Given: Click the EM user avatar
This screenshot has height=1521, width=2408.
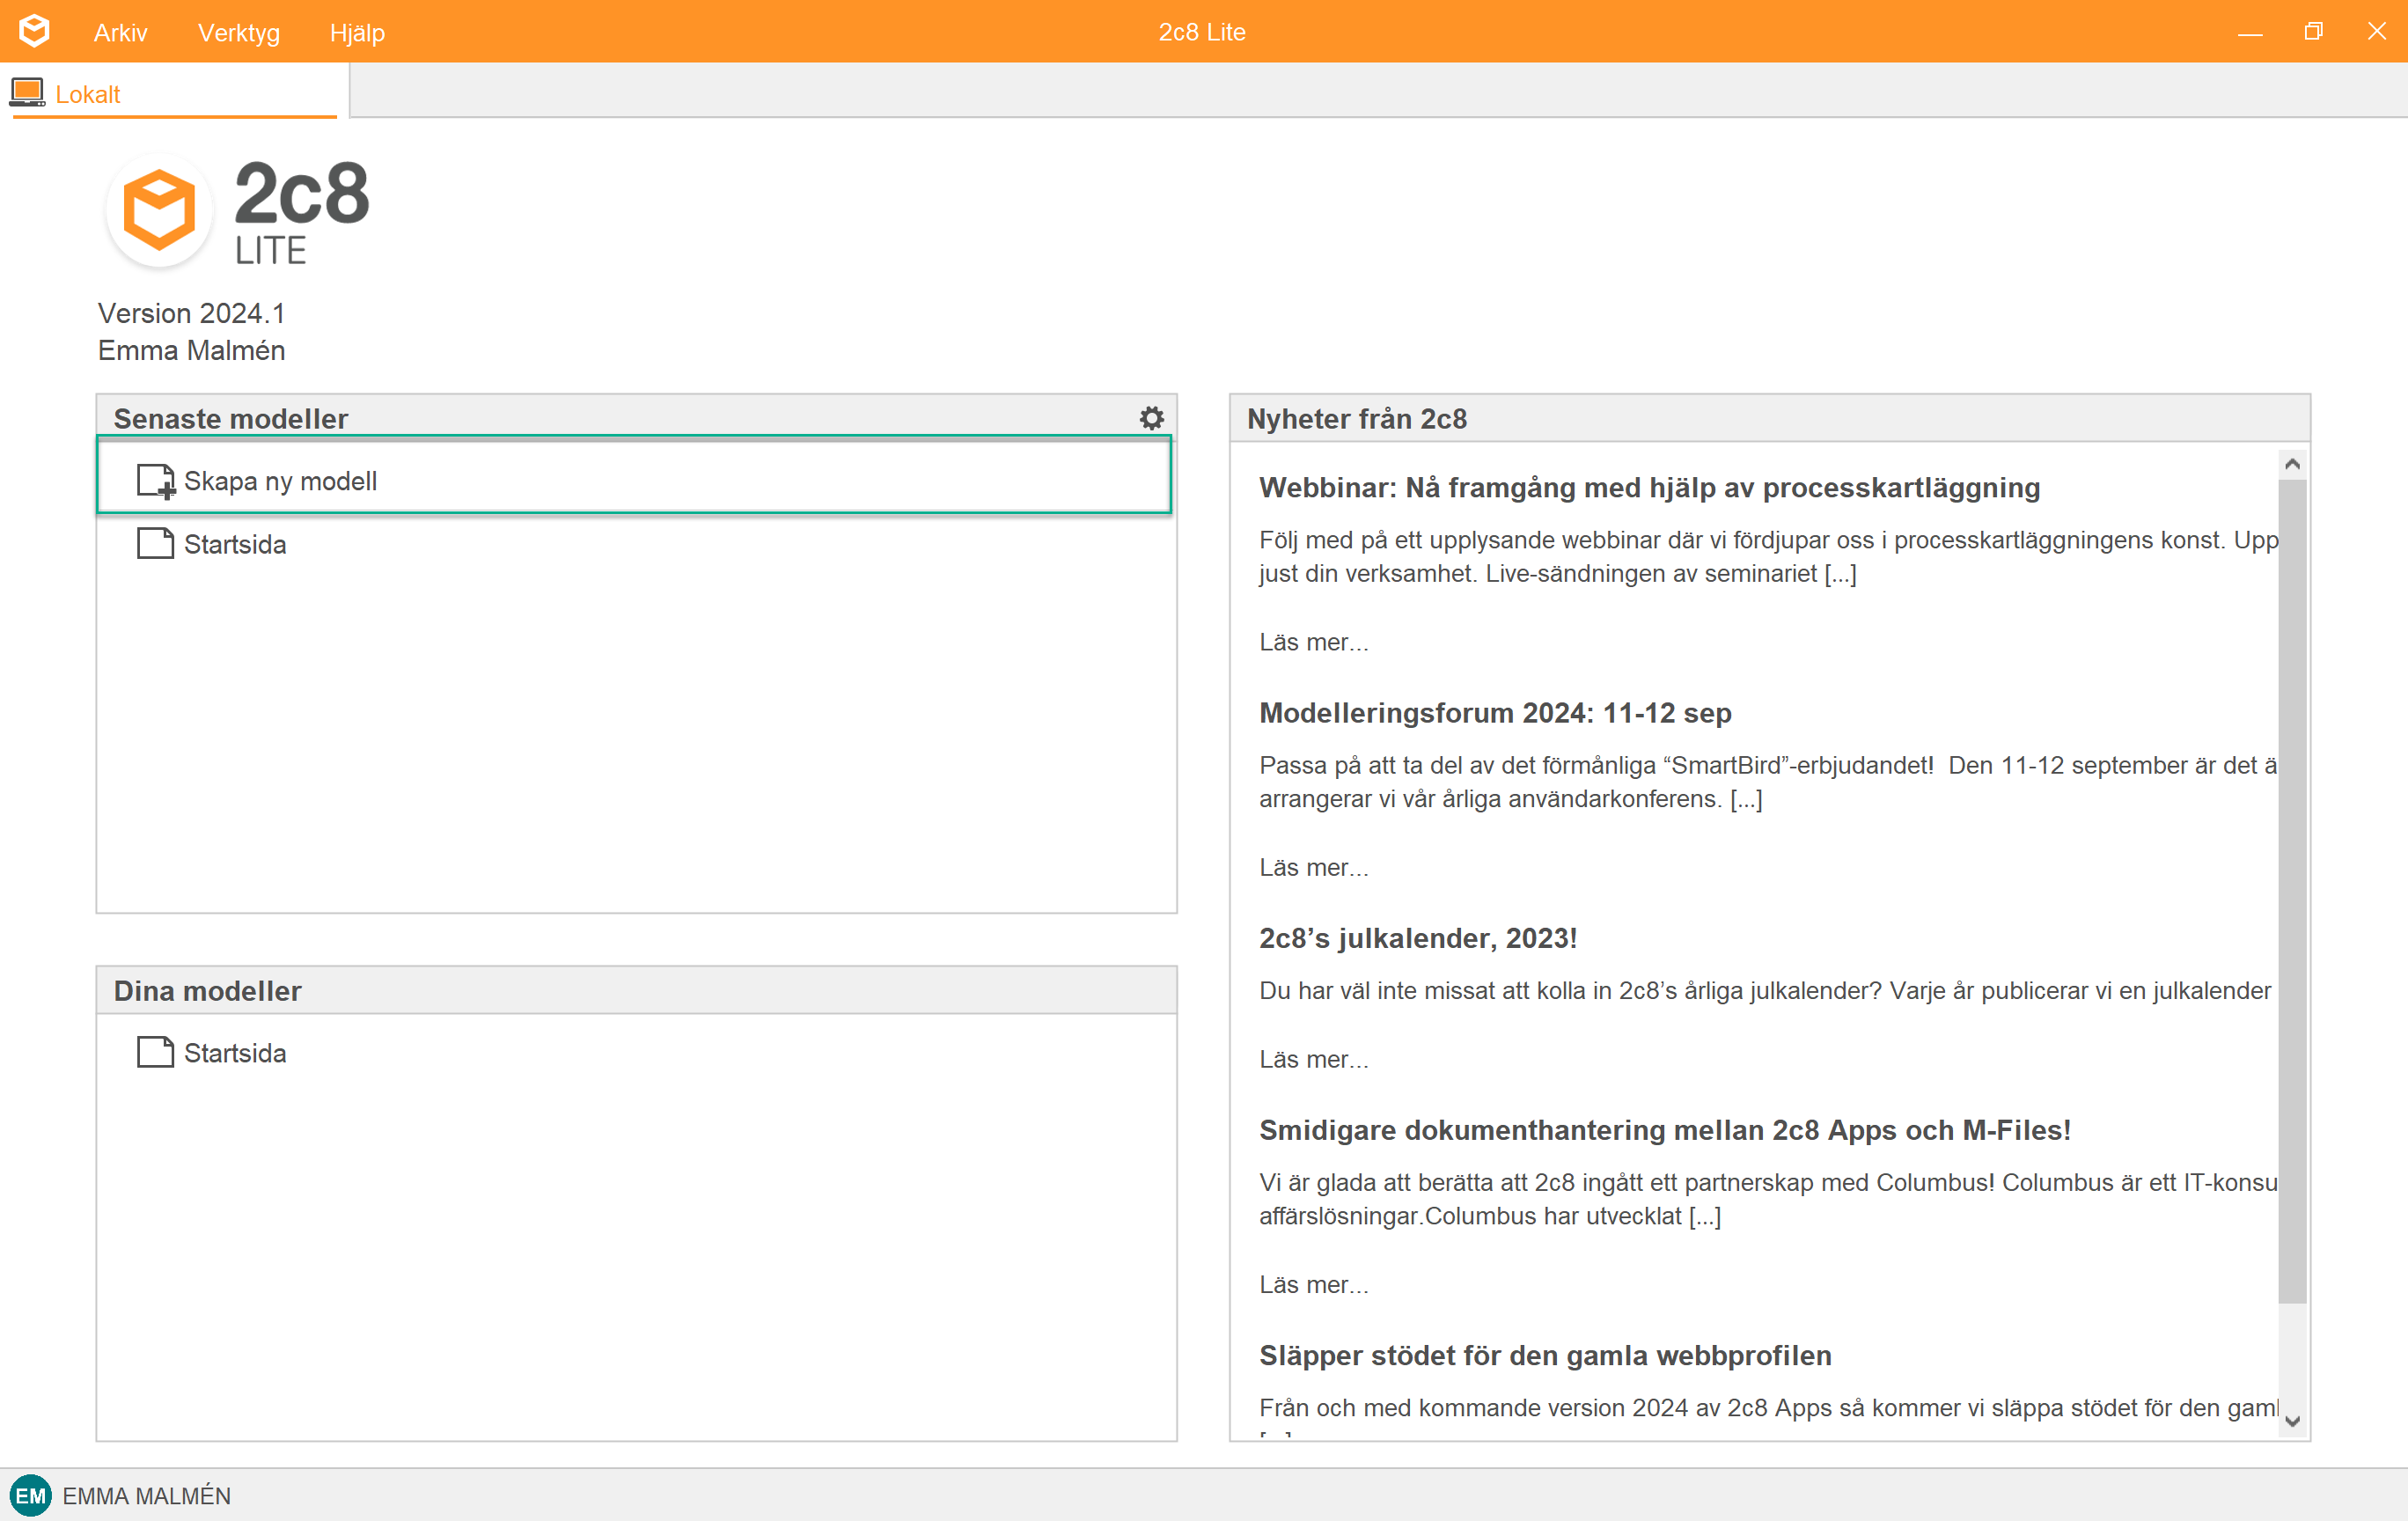Looking at the screenshot, I should (30, 1495).
